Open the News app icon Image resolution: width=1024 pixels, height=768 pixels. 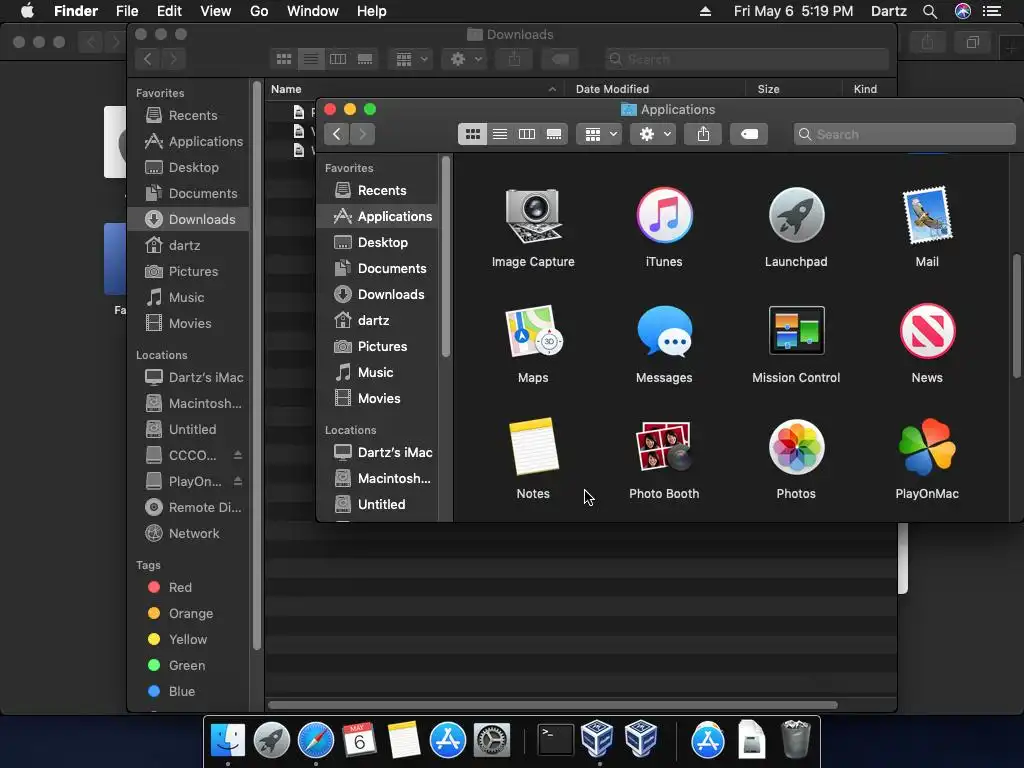[927, 331]
